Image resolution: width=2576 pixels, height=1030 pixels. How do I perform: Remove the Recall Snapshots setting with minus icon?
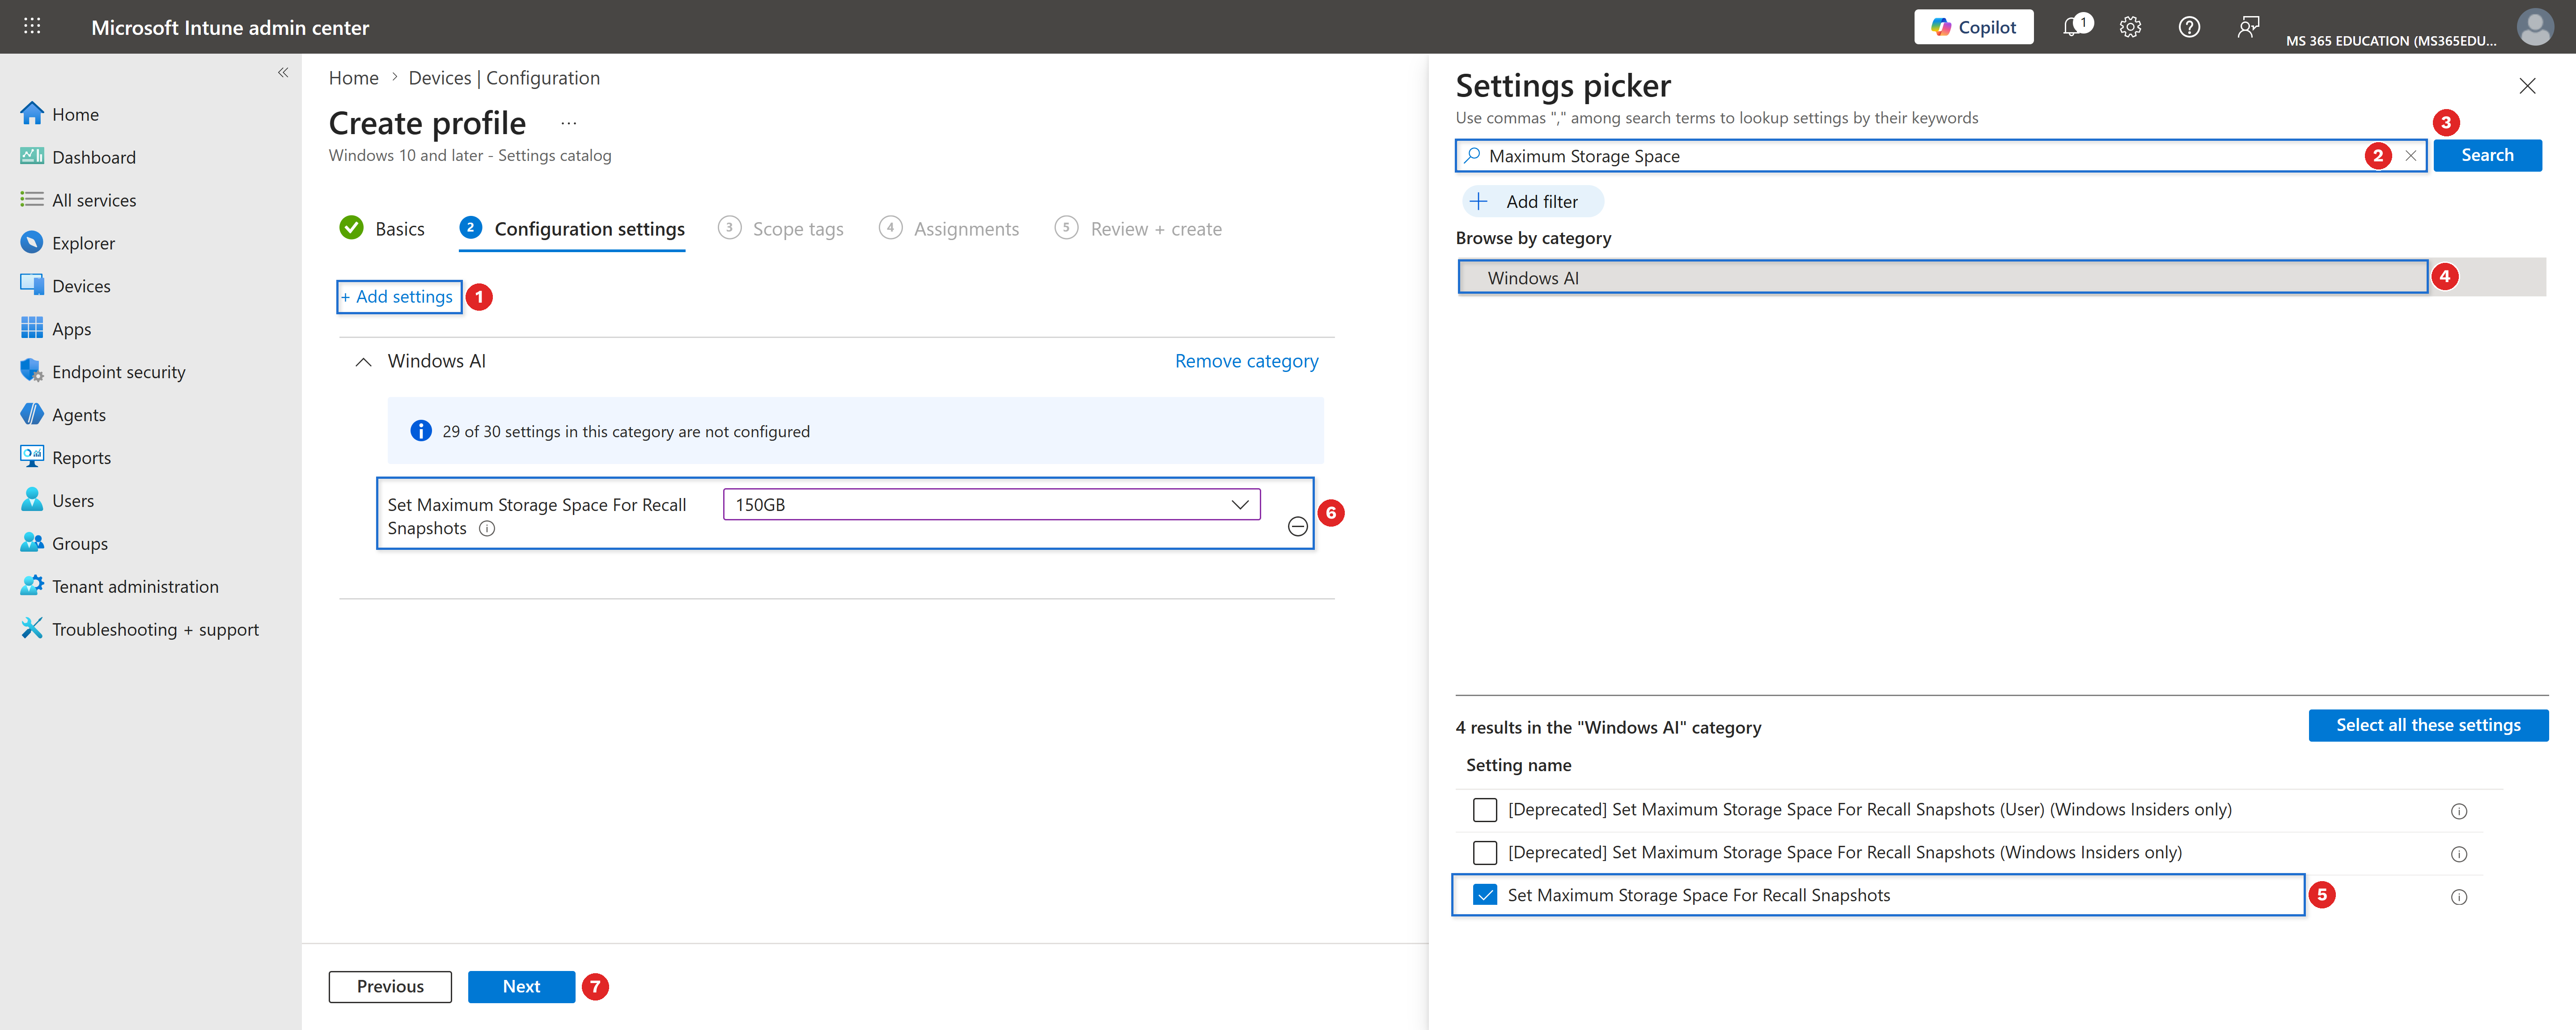[x=1298, y=527]
